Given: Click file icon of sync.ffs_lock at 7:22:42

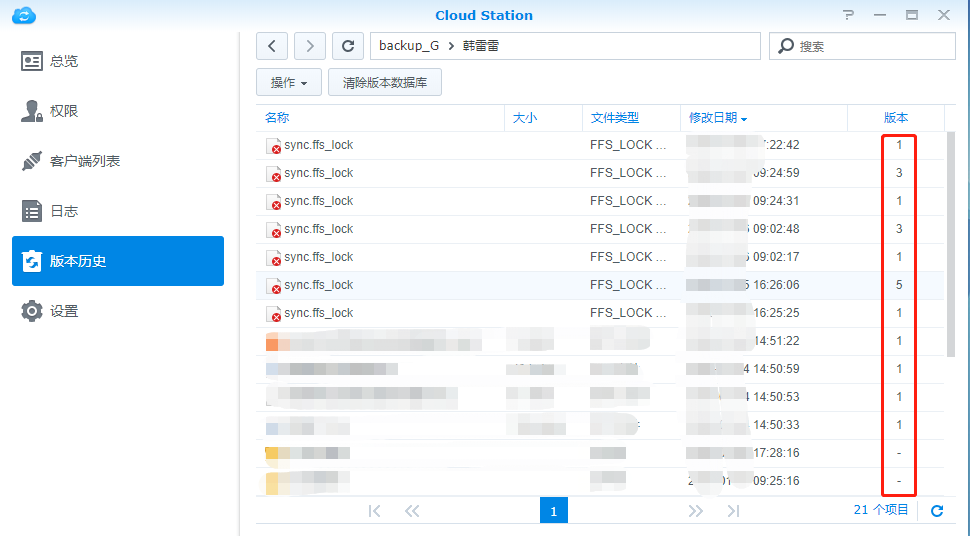Looking at the screenshot, I should [273, 146].
